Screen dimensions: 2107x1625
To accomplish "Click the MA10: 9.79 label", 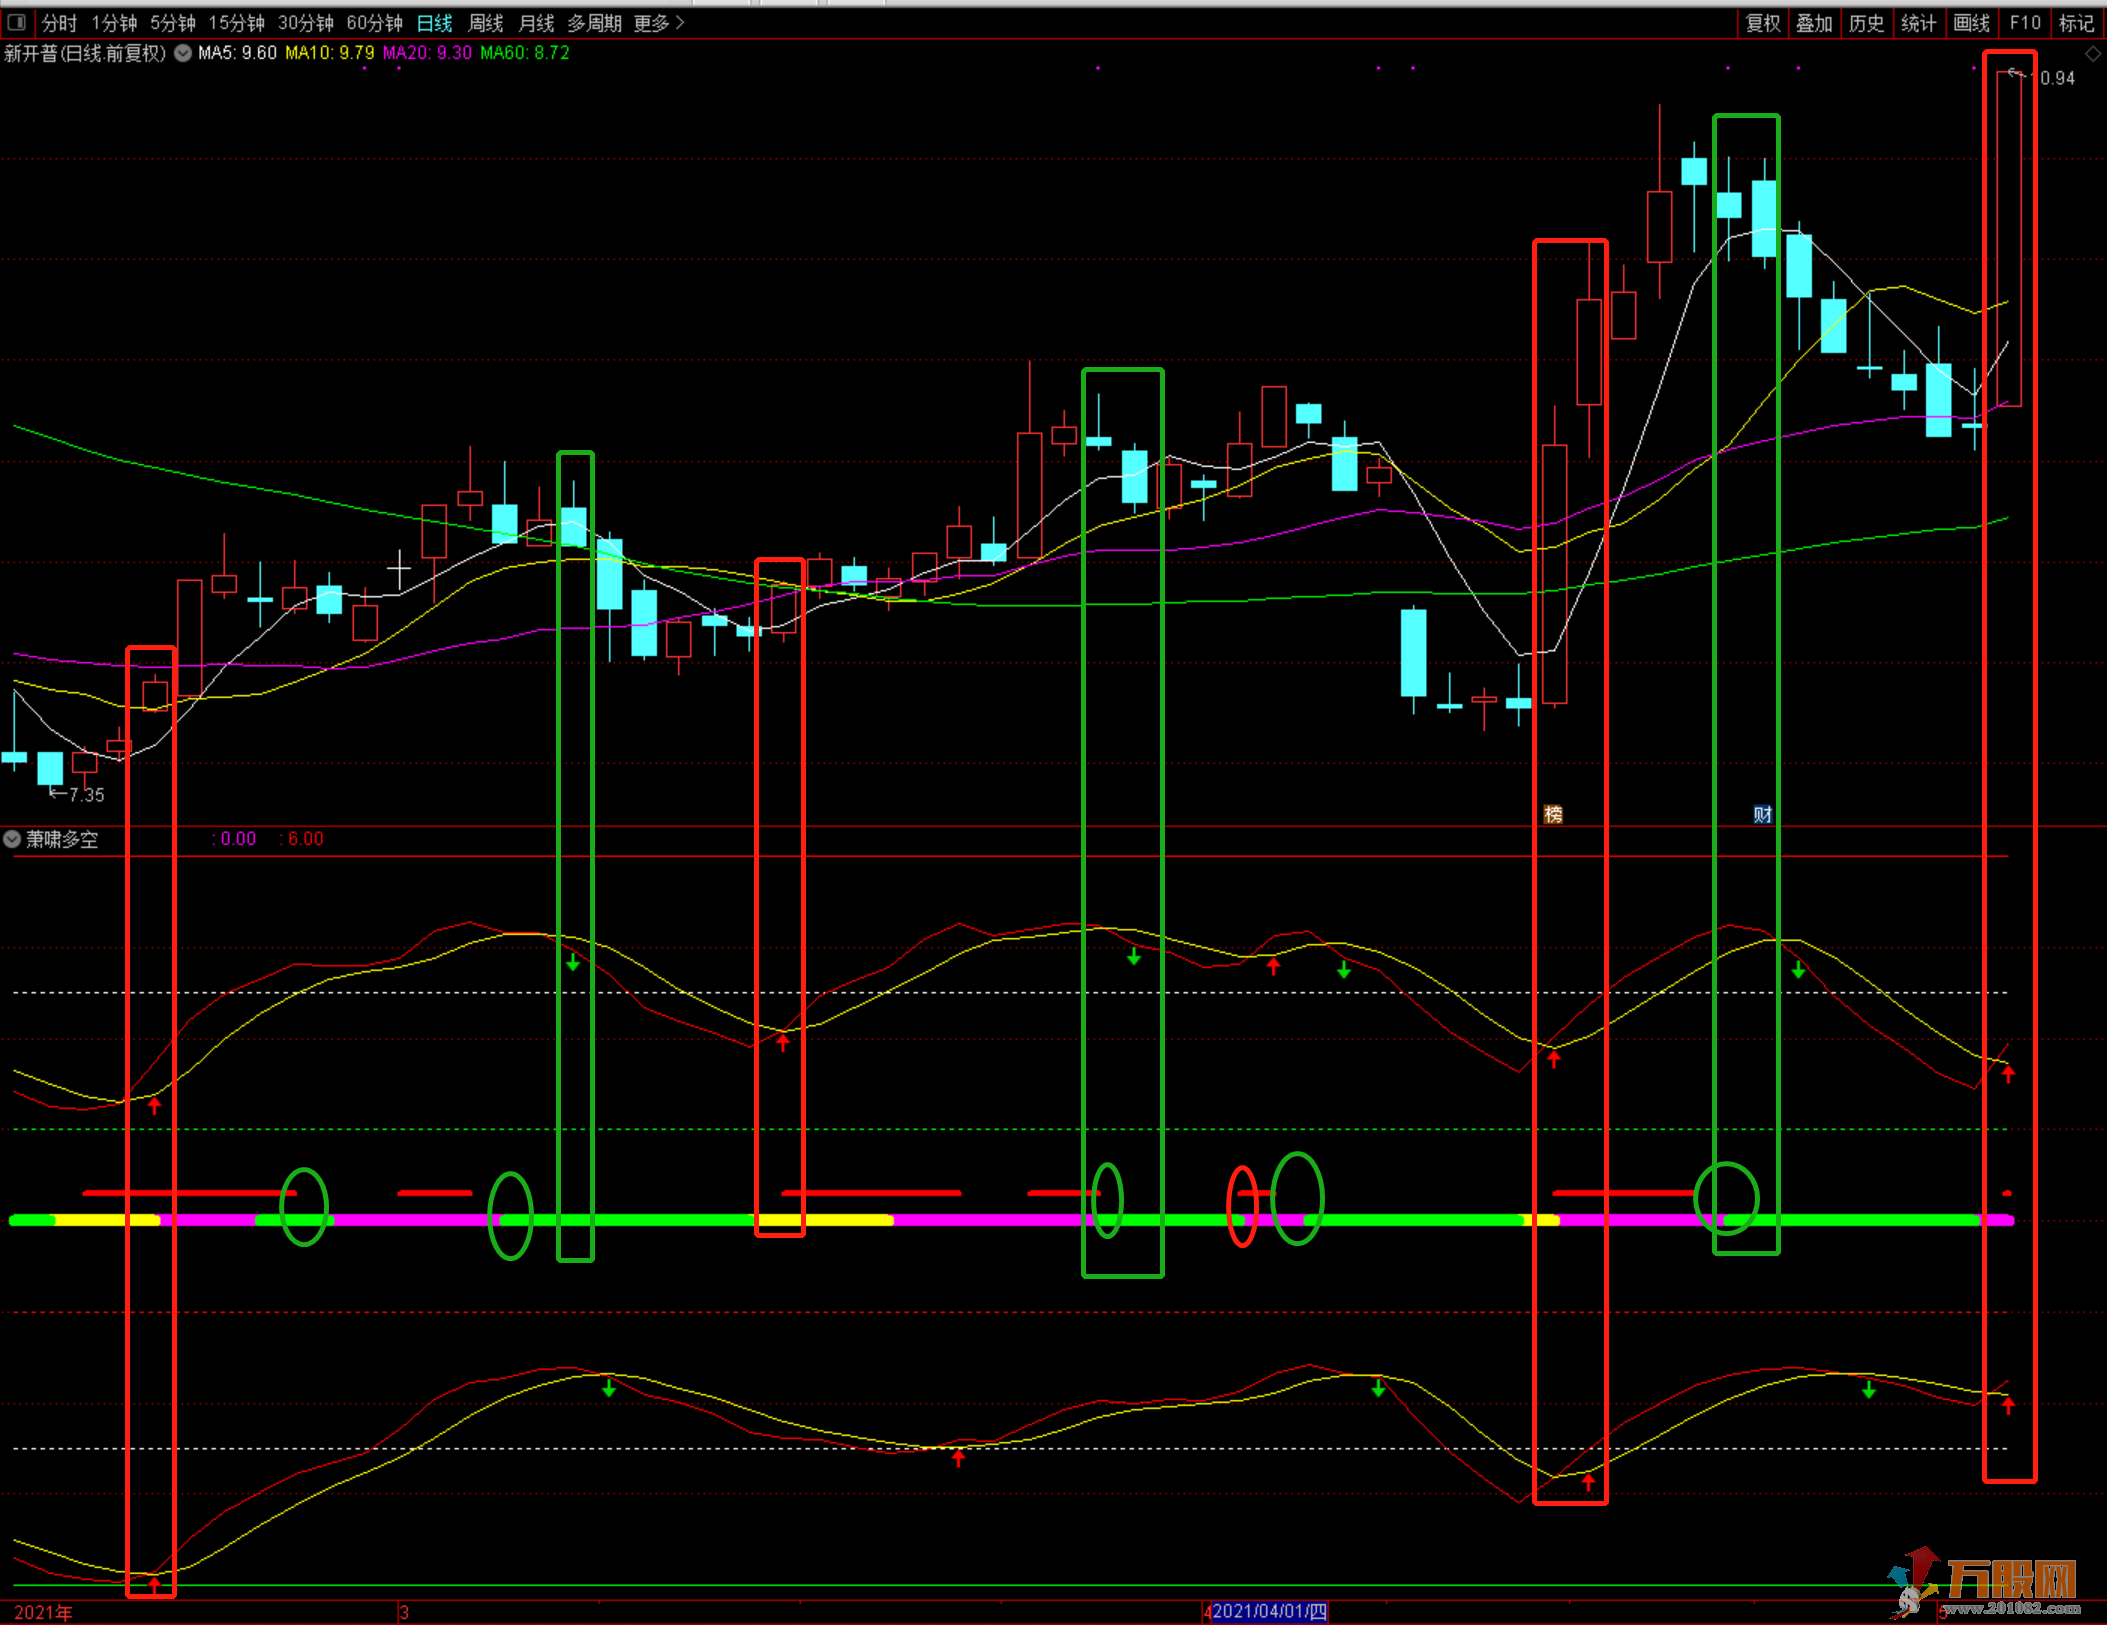I will tap(329, 53).
